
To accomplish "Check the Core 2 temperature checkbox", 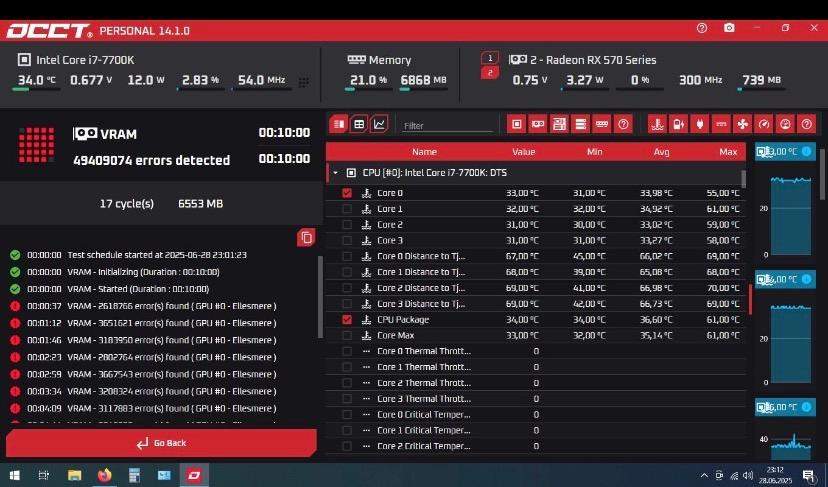I will click(x=346, y=224).
